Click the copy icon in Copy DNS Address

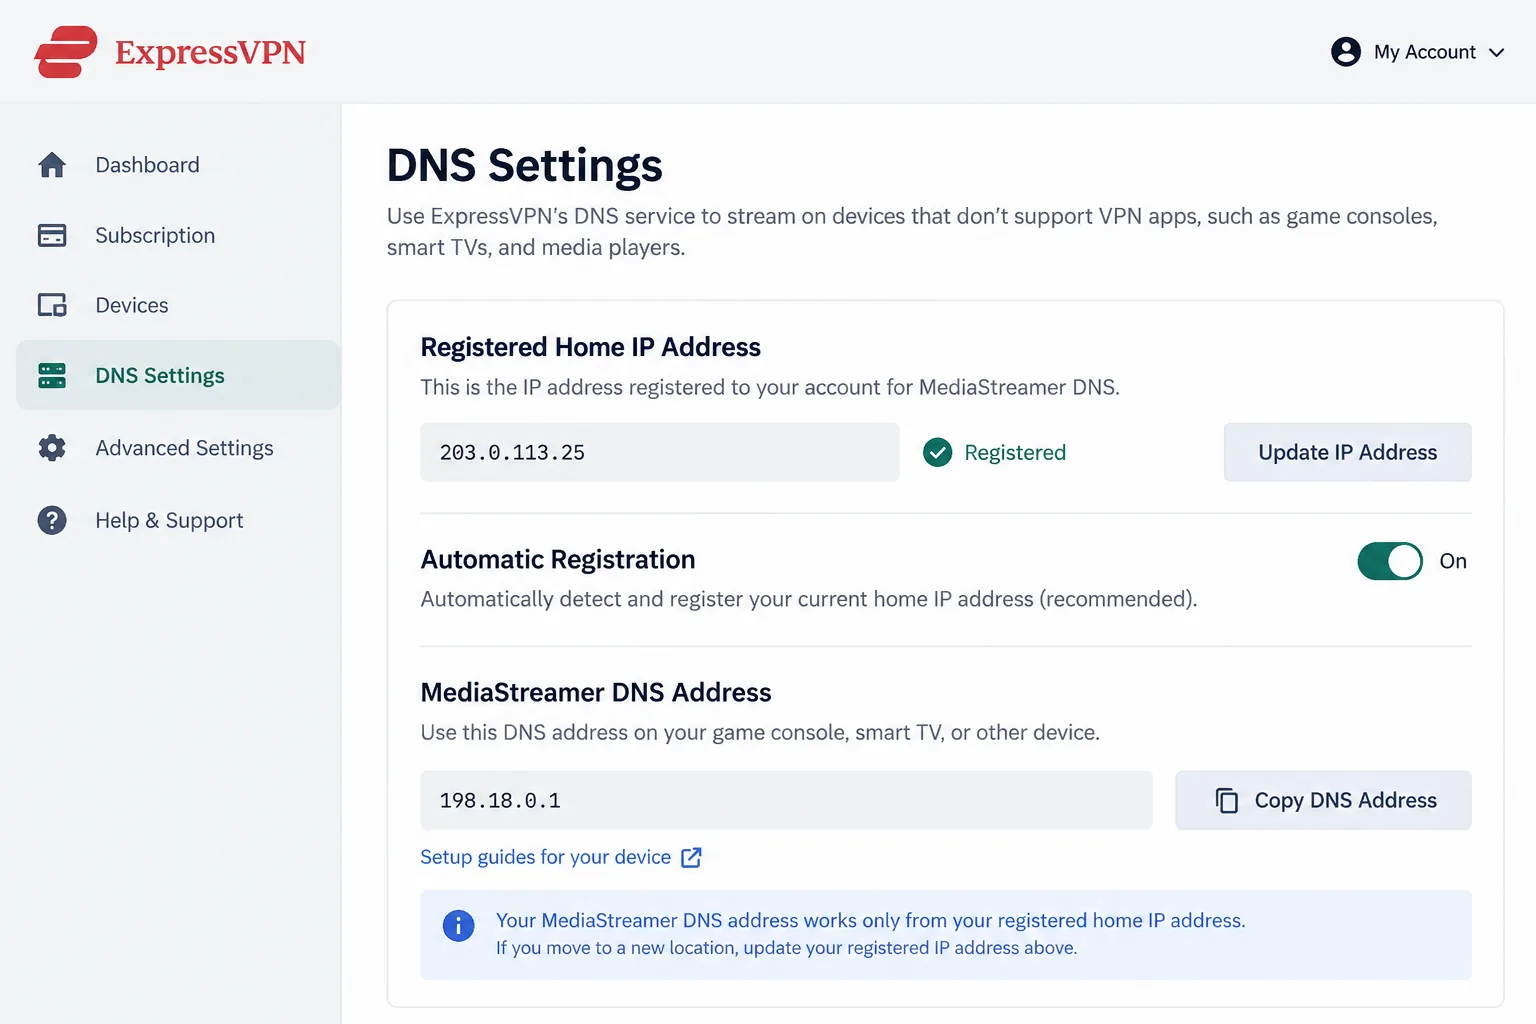point(1227,800)
